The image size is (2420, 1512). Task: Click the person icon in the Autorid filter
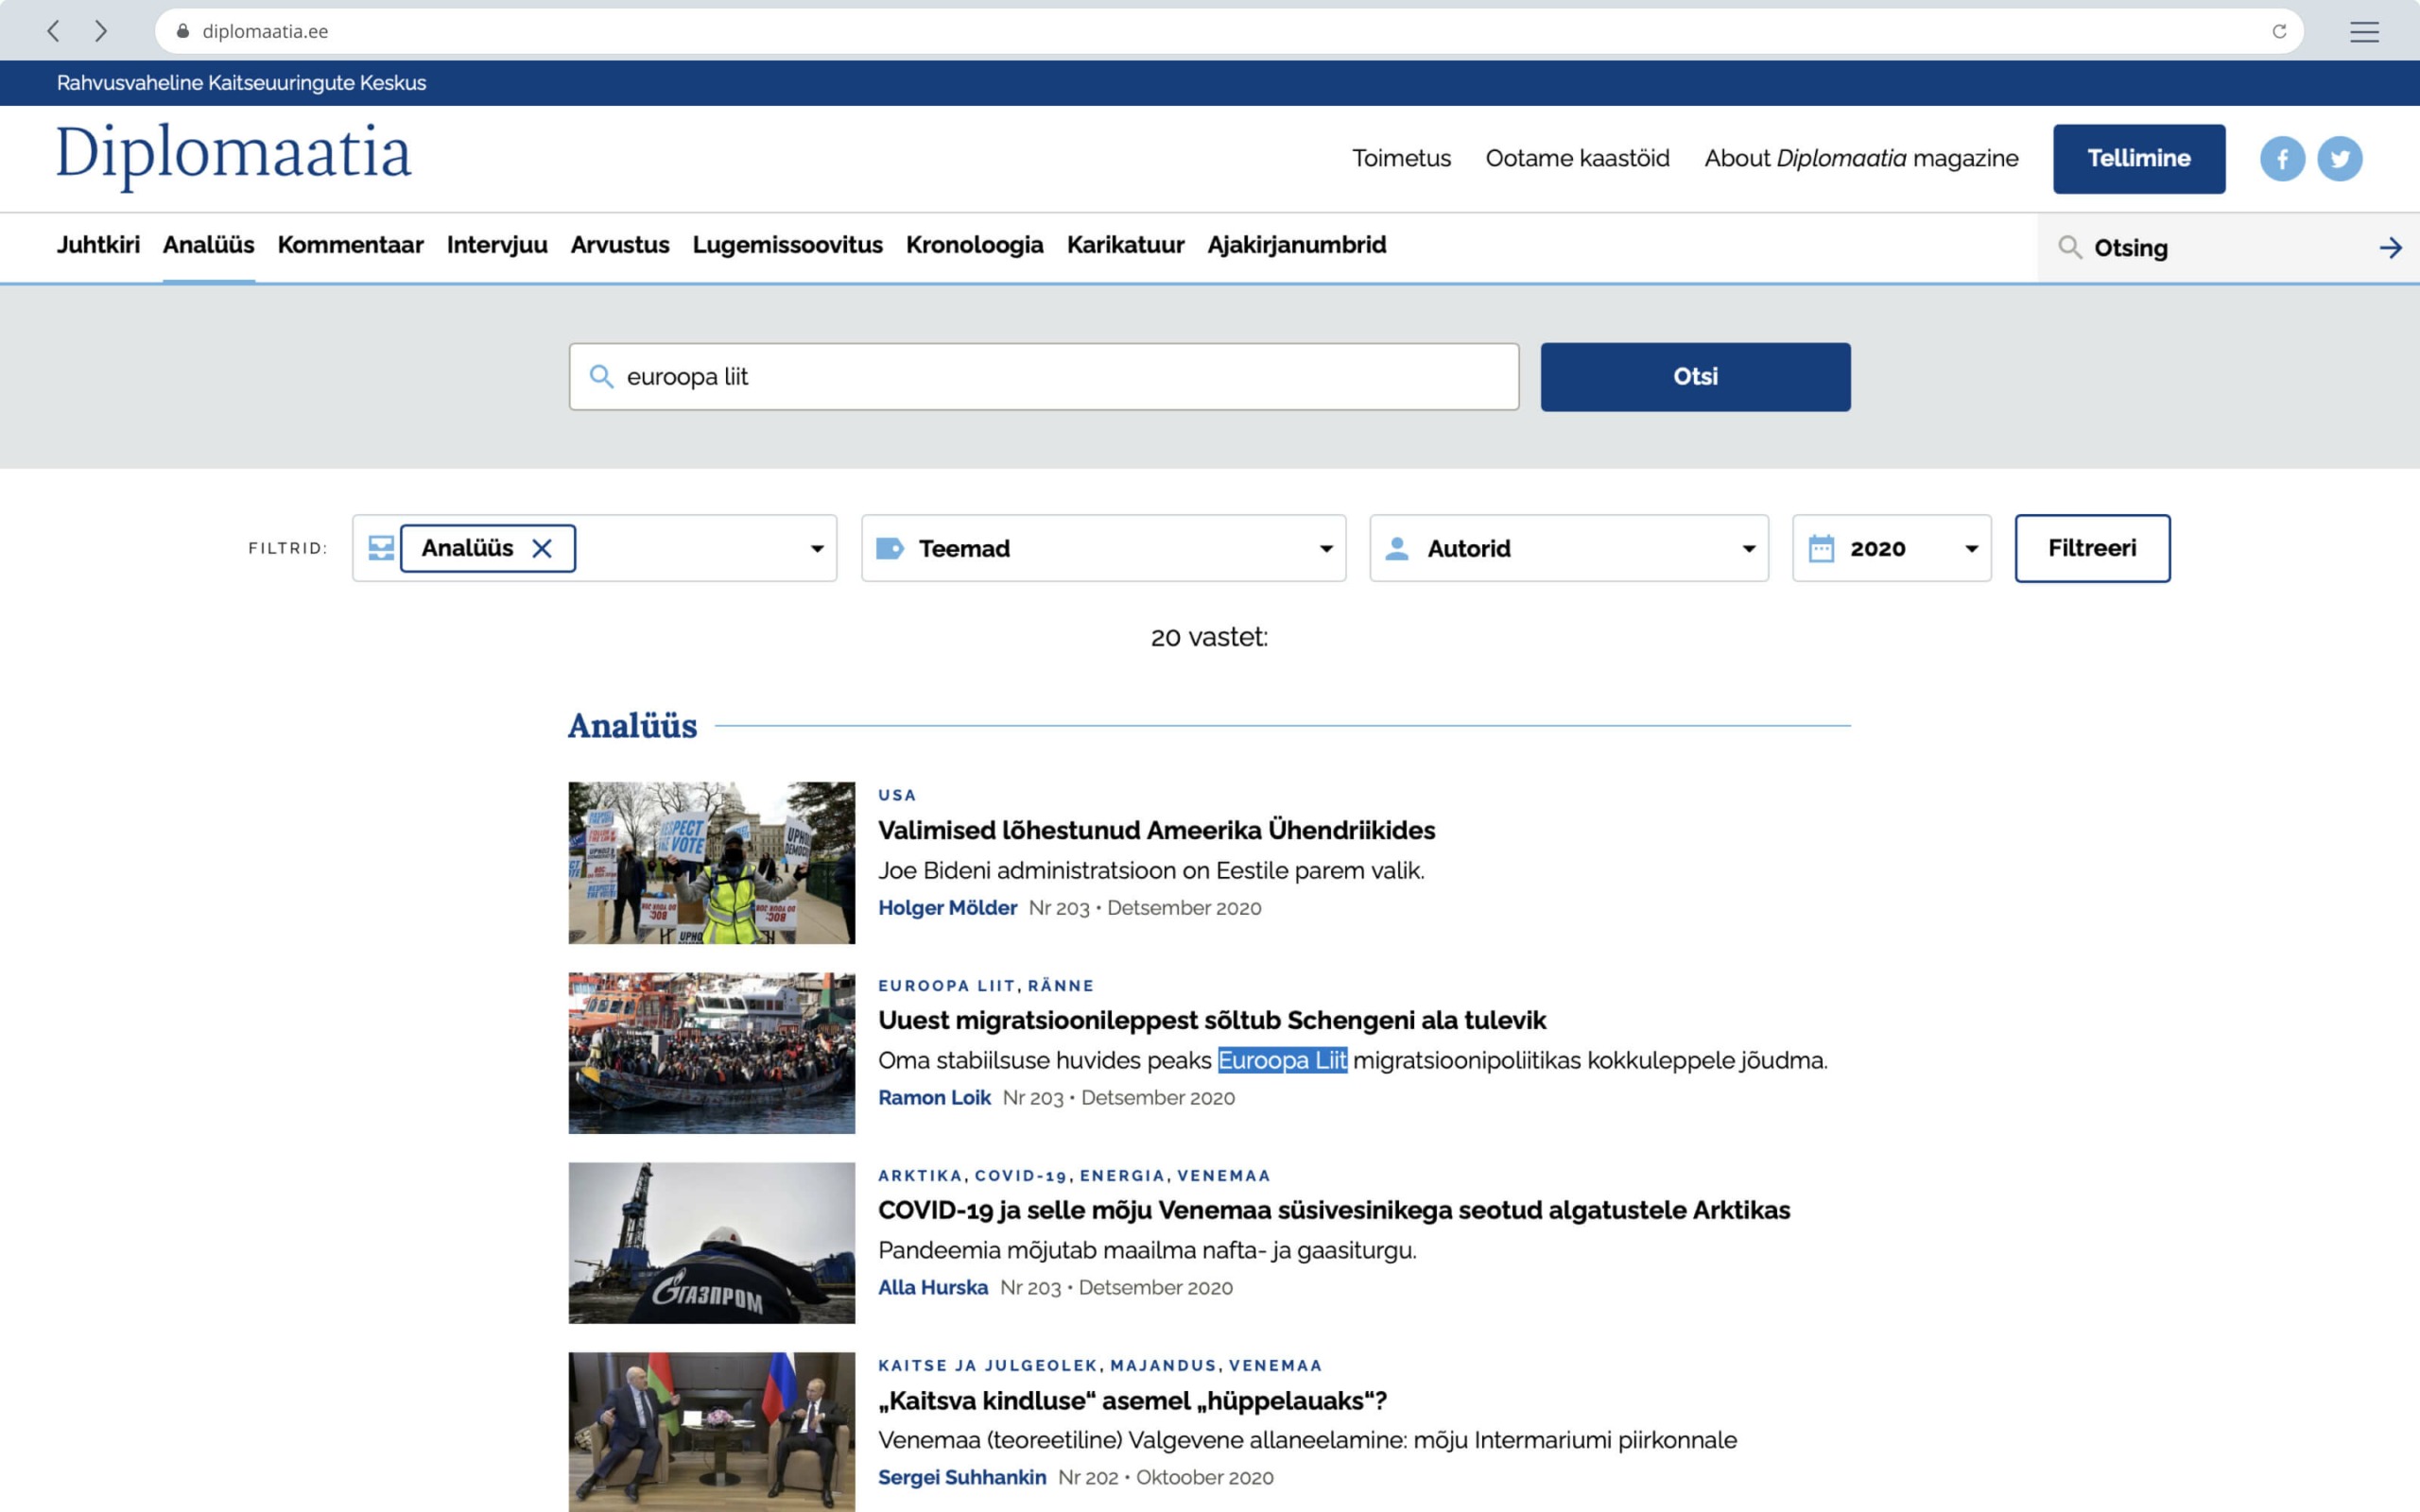(x=1396, y=548)
